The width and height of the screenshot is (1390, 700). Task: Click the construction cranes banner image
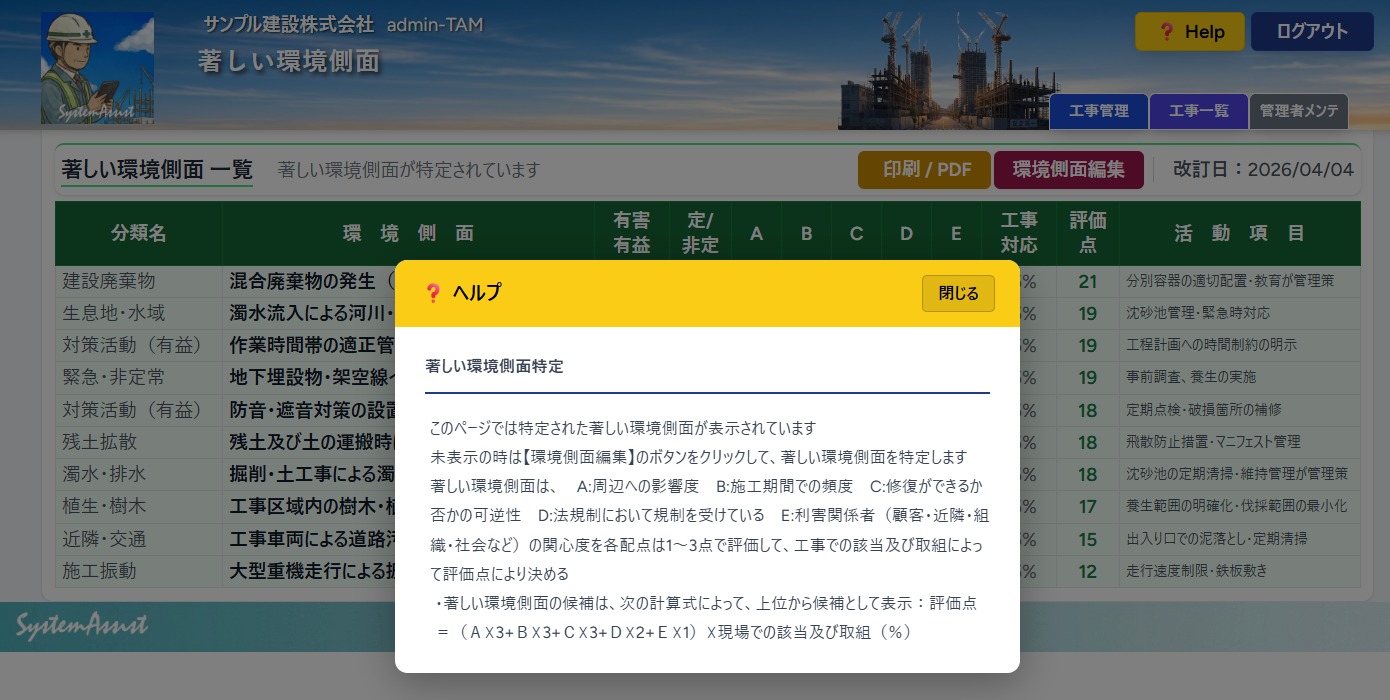(x=940, y=70)
